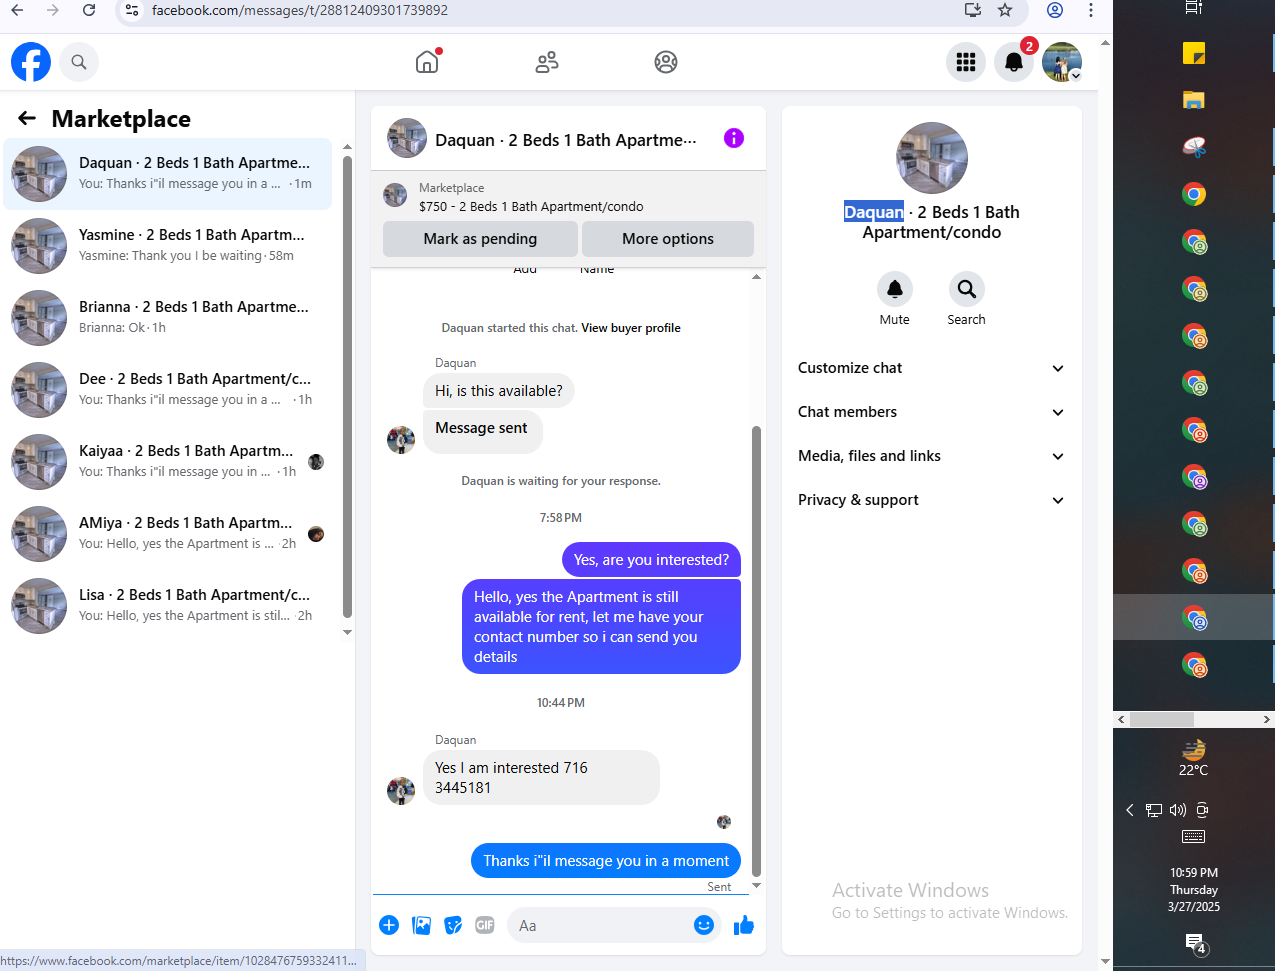Screen dimensions: 1275x971
Task: Click the 'Yes, are you interested?' message
Action: click(651, 560)
